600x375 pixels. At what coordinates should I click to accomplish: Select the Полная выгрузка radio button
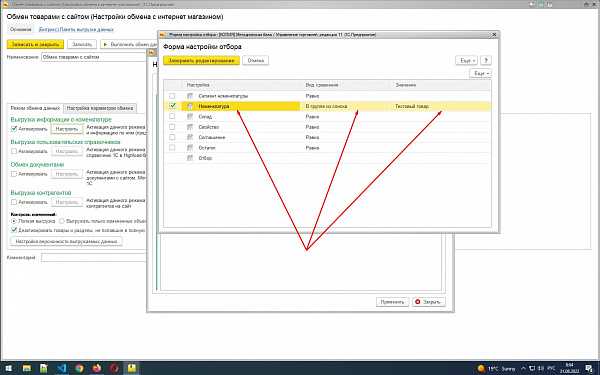(x=14, y=221)
